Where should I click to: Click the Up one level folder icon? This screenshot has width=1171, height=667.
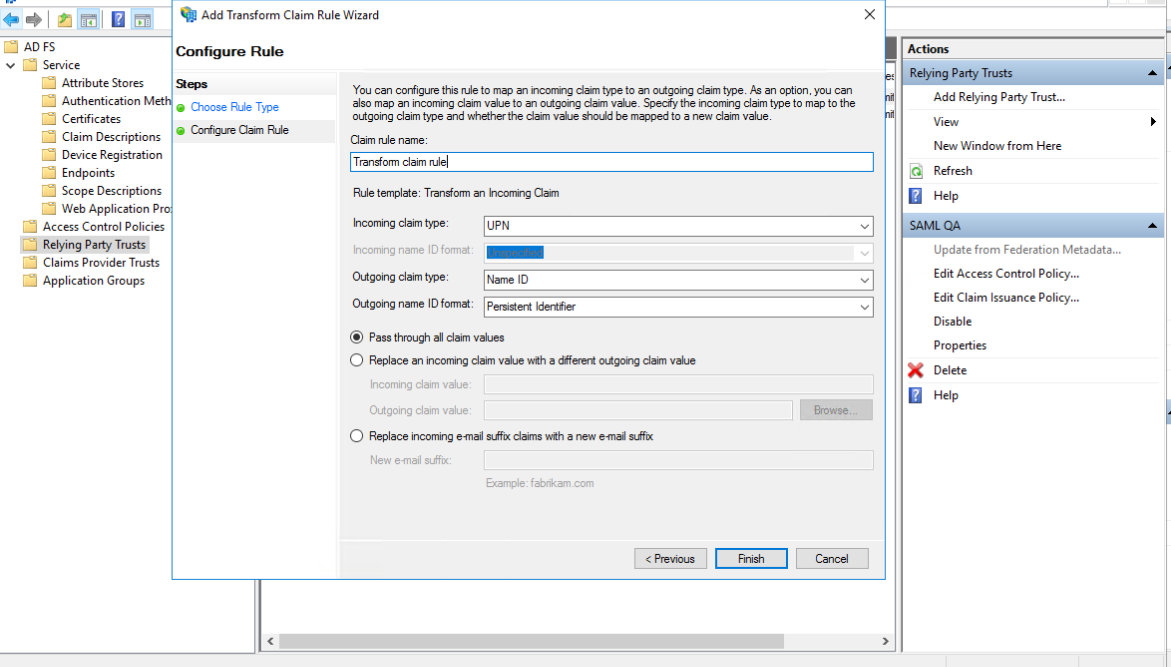65,20
